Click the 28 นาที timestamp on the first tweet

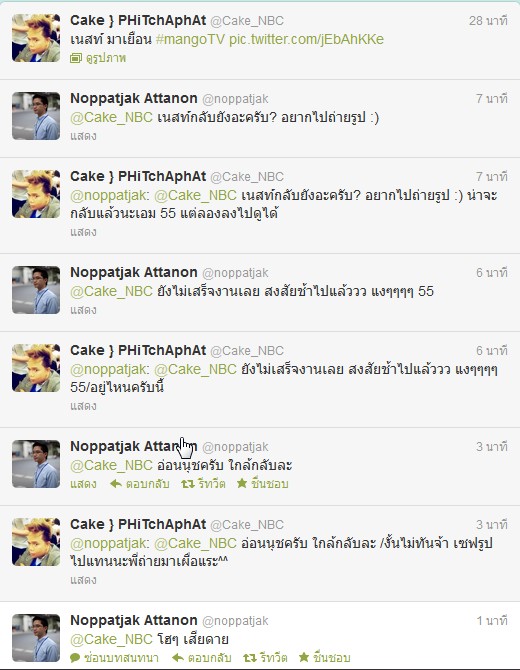[x=488, y=21]
